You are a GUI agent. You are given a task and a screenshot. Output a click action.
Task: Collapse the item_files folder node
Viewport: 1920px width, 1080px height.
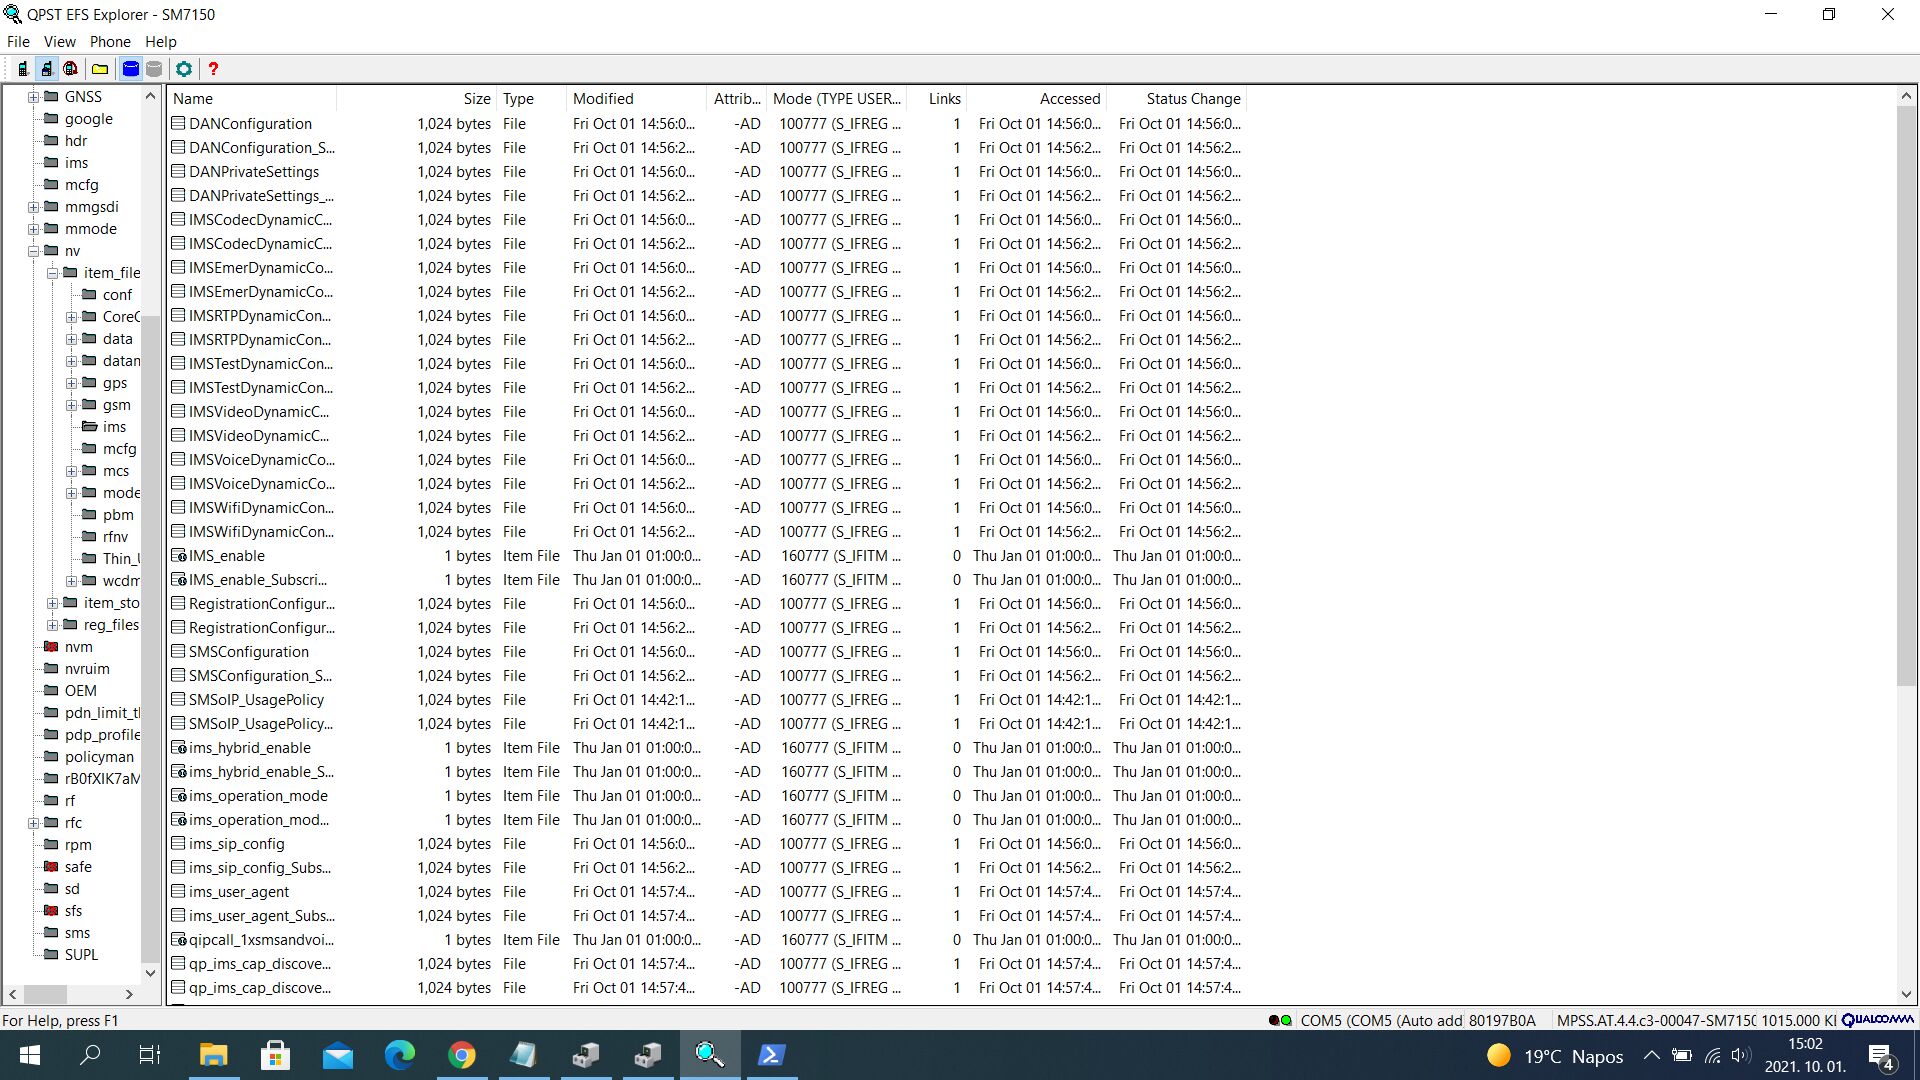[x=52, y=273]
